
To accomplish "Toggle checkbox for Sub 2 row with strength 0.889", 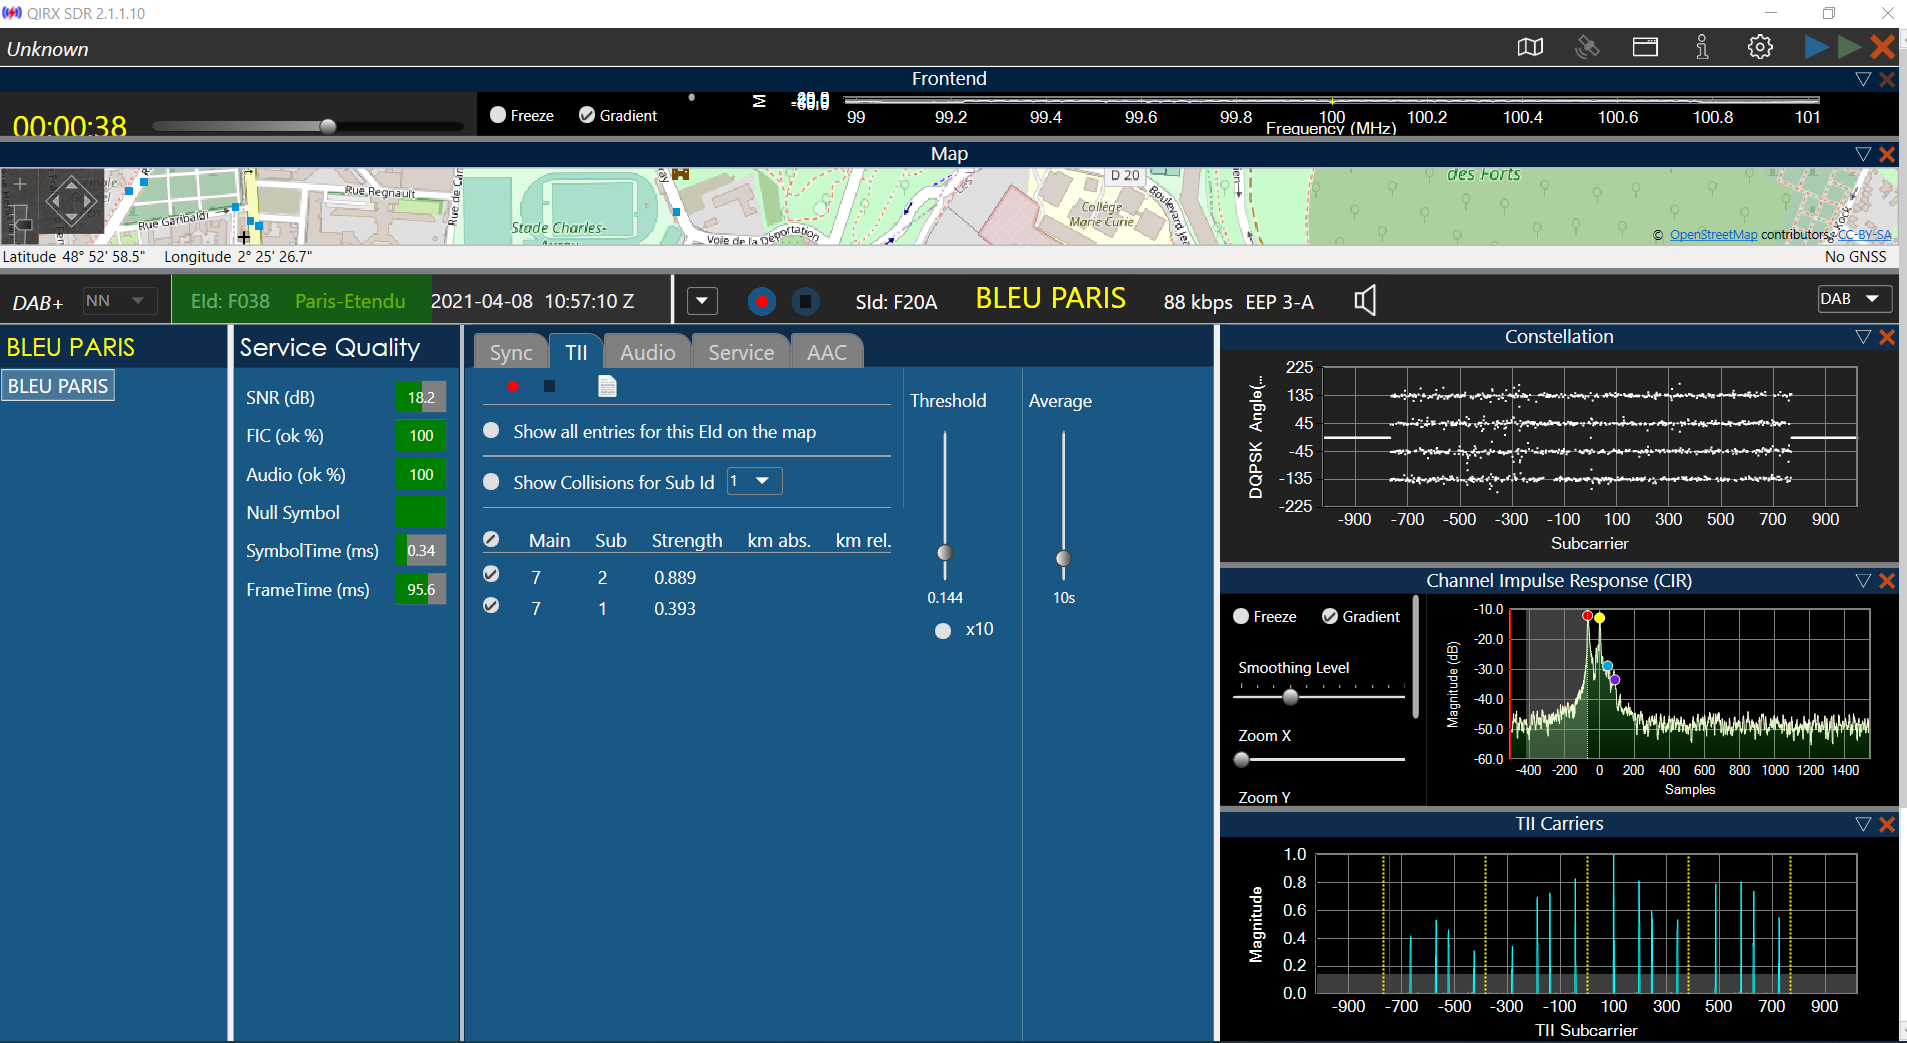I will coord(491,574).
